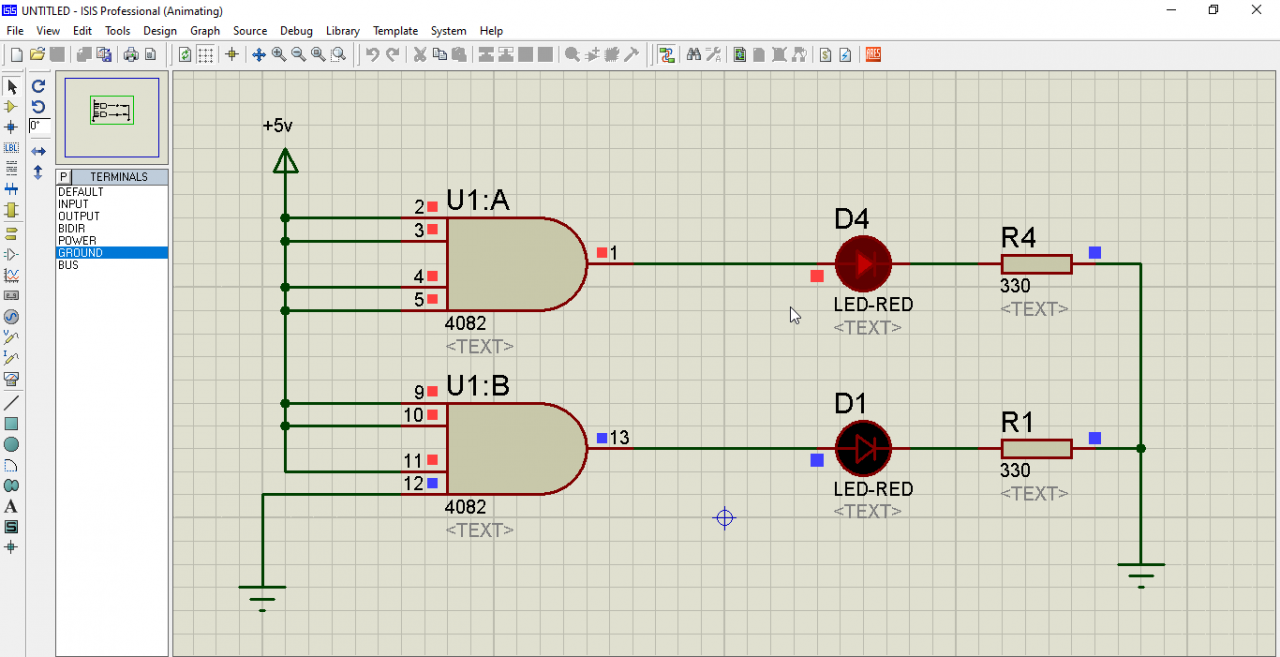1280x657 pixels.
Task: Run Electrical Rule Check lightning icon
Action: point(845,54)
